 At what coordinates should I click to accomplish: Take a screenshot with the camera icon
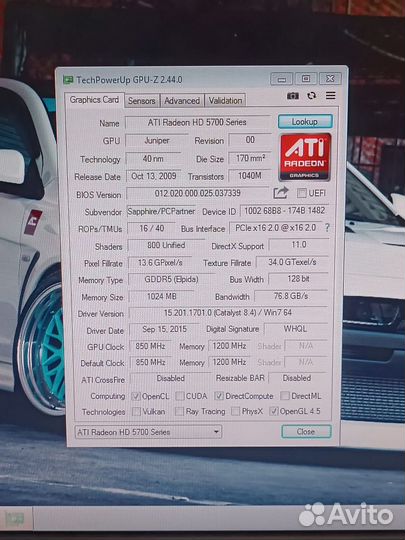pos(293,96)
